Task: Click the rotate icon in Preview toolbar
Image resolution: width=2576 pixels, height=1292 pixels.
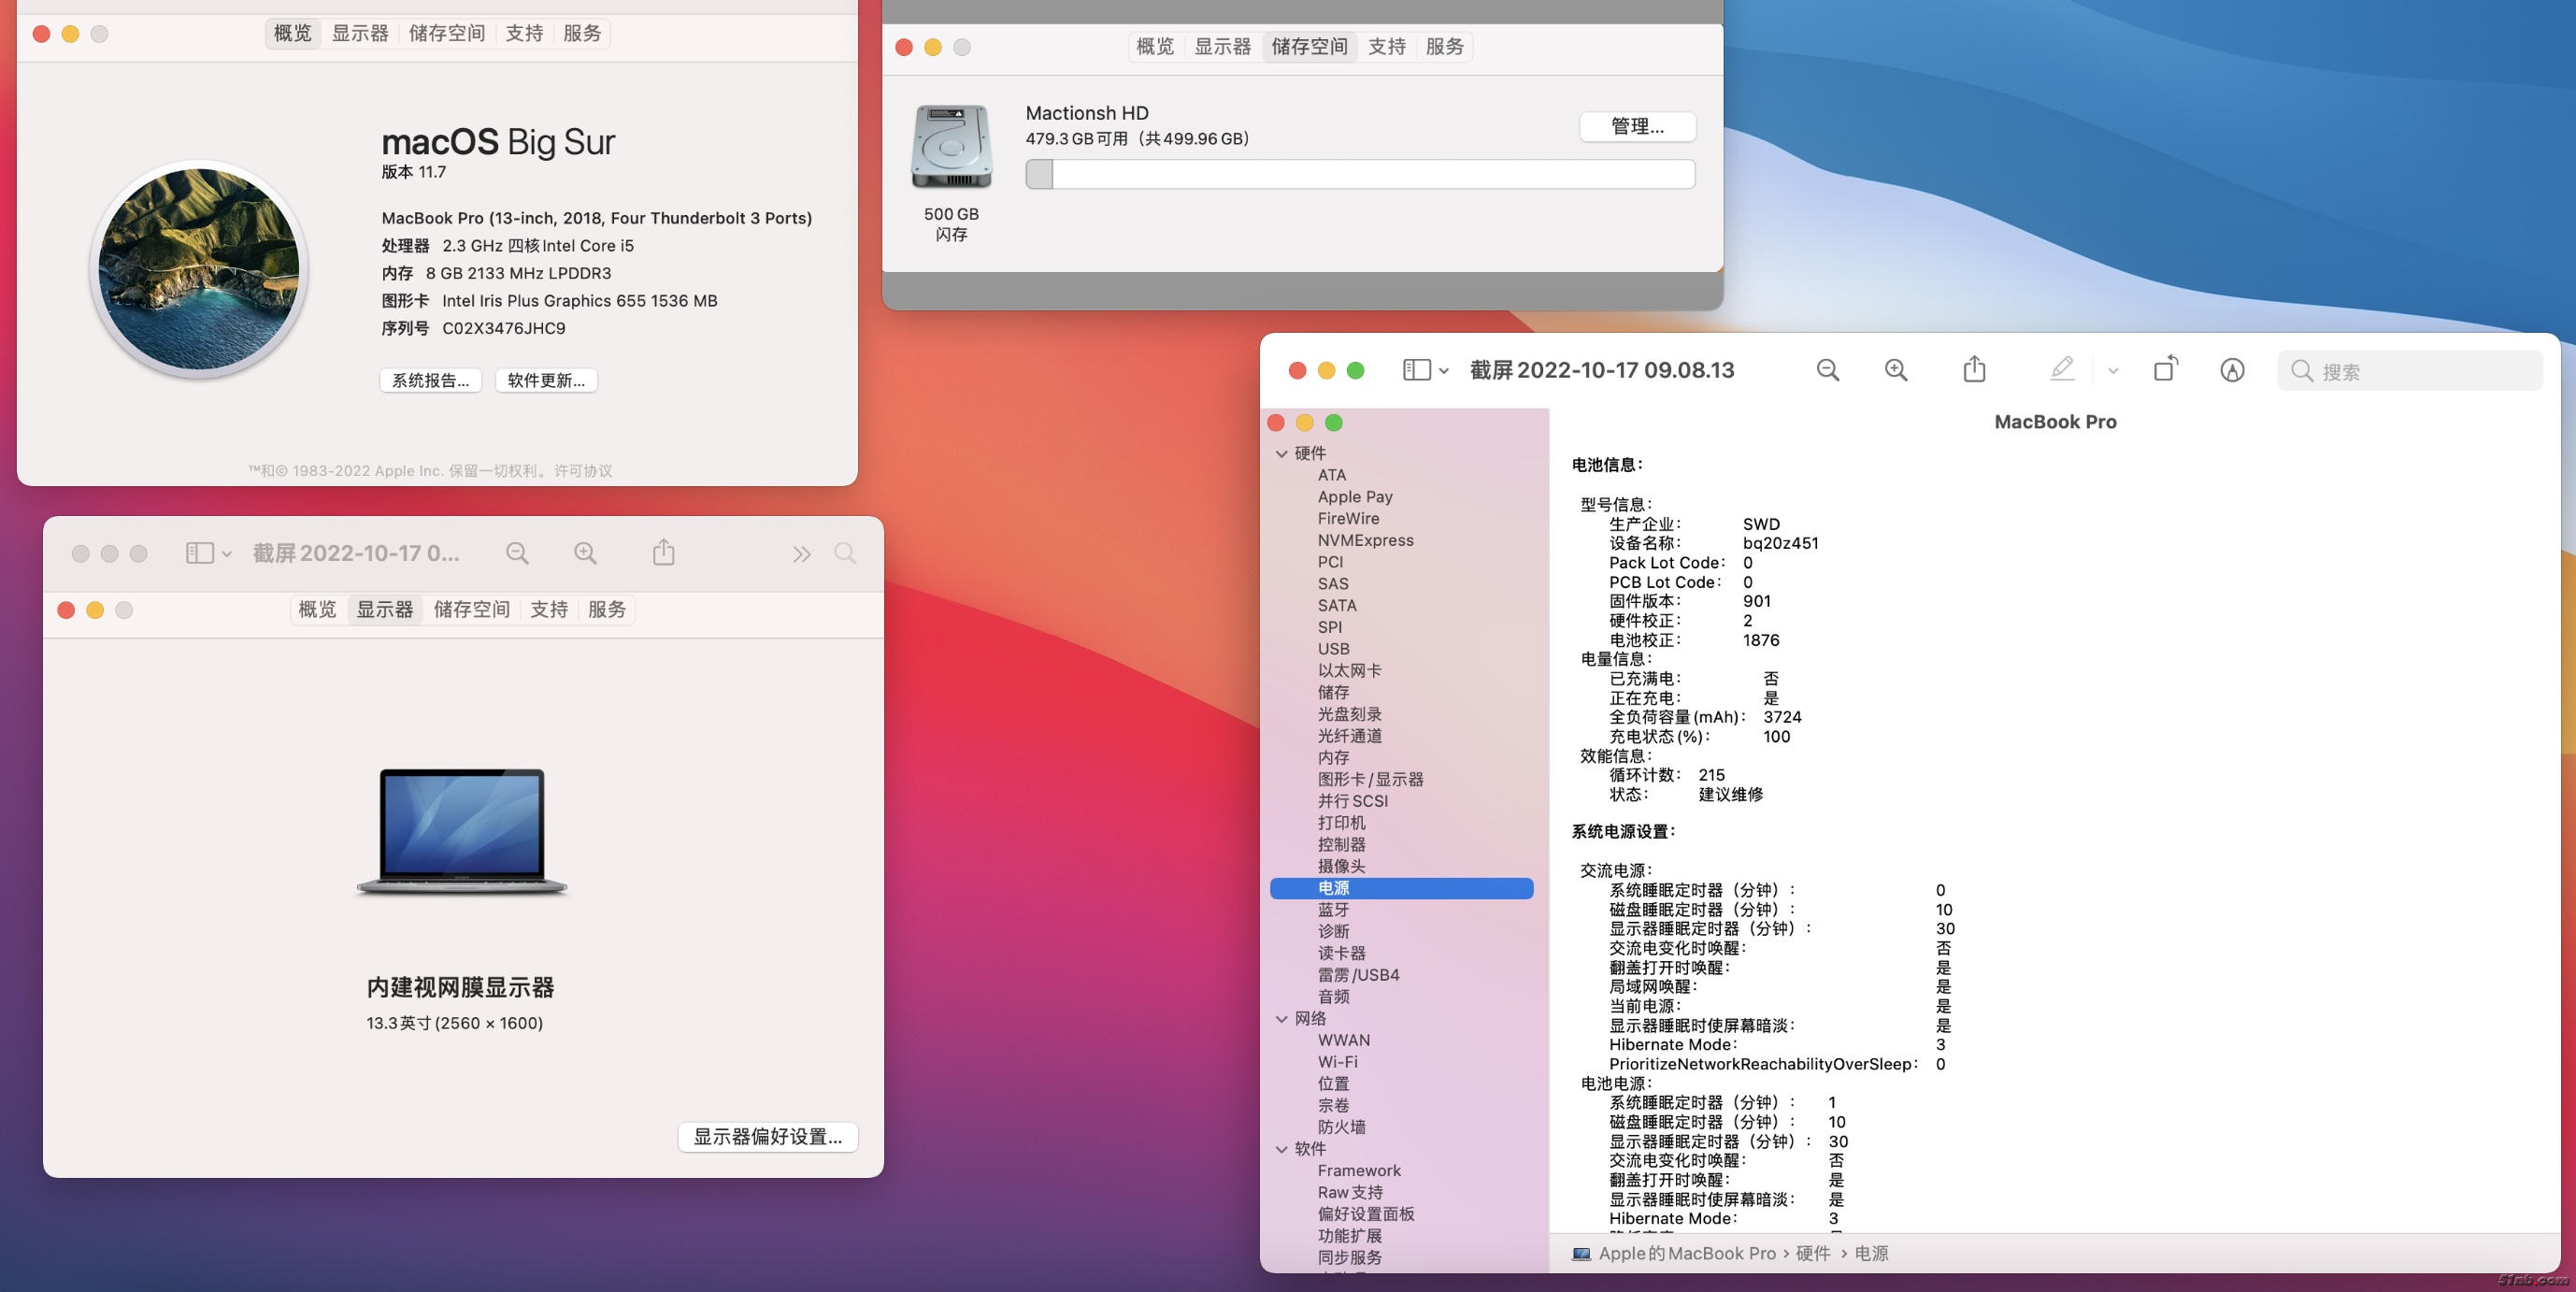Action: [x=2165, y=369]
